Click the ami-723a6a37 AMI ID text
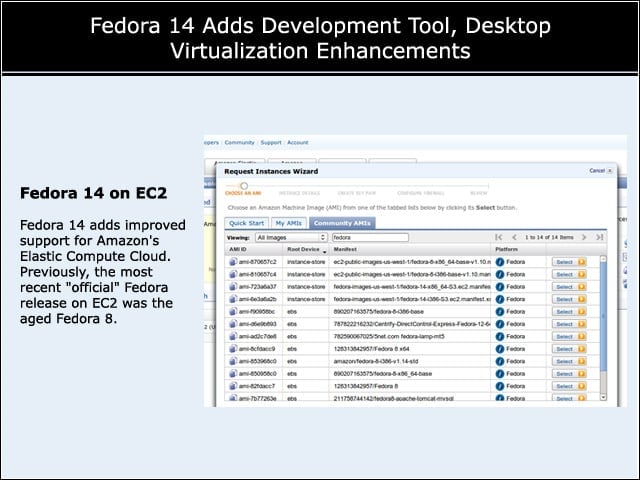This screenshot has width=640, height=480. click(x=258, y=287)
